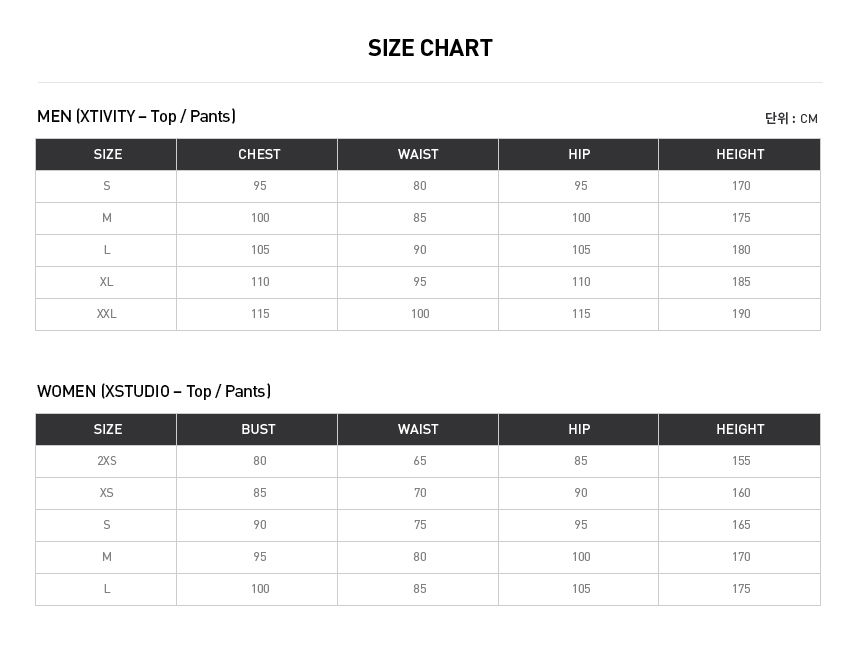Click the men's WAIST column header
Image resolution: width=860 pixels, height=658 pixels.
pos(418,154)
